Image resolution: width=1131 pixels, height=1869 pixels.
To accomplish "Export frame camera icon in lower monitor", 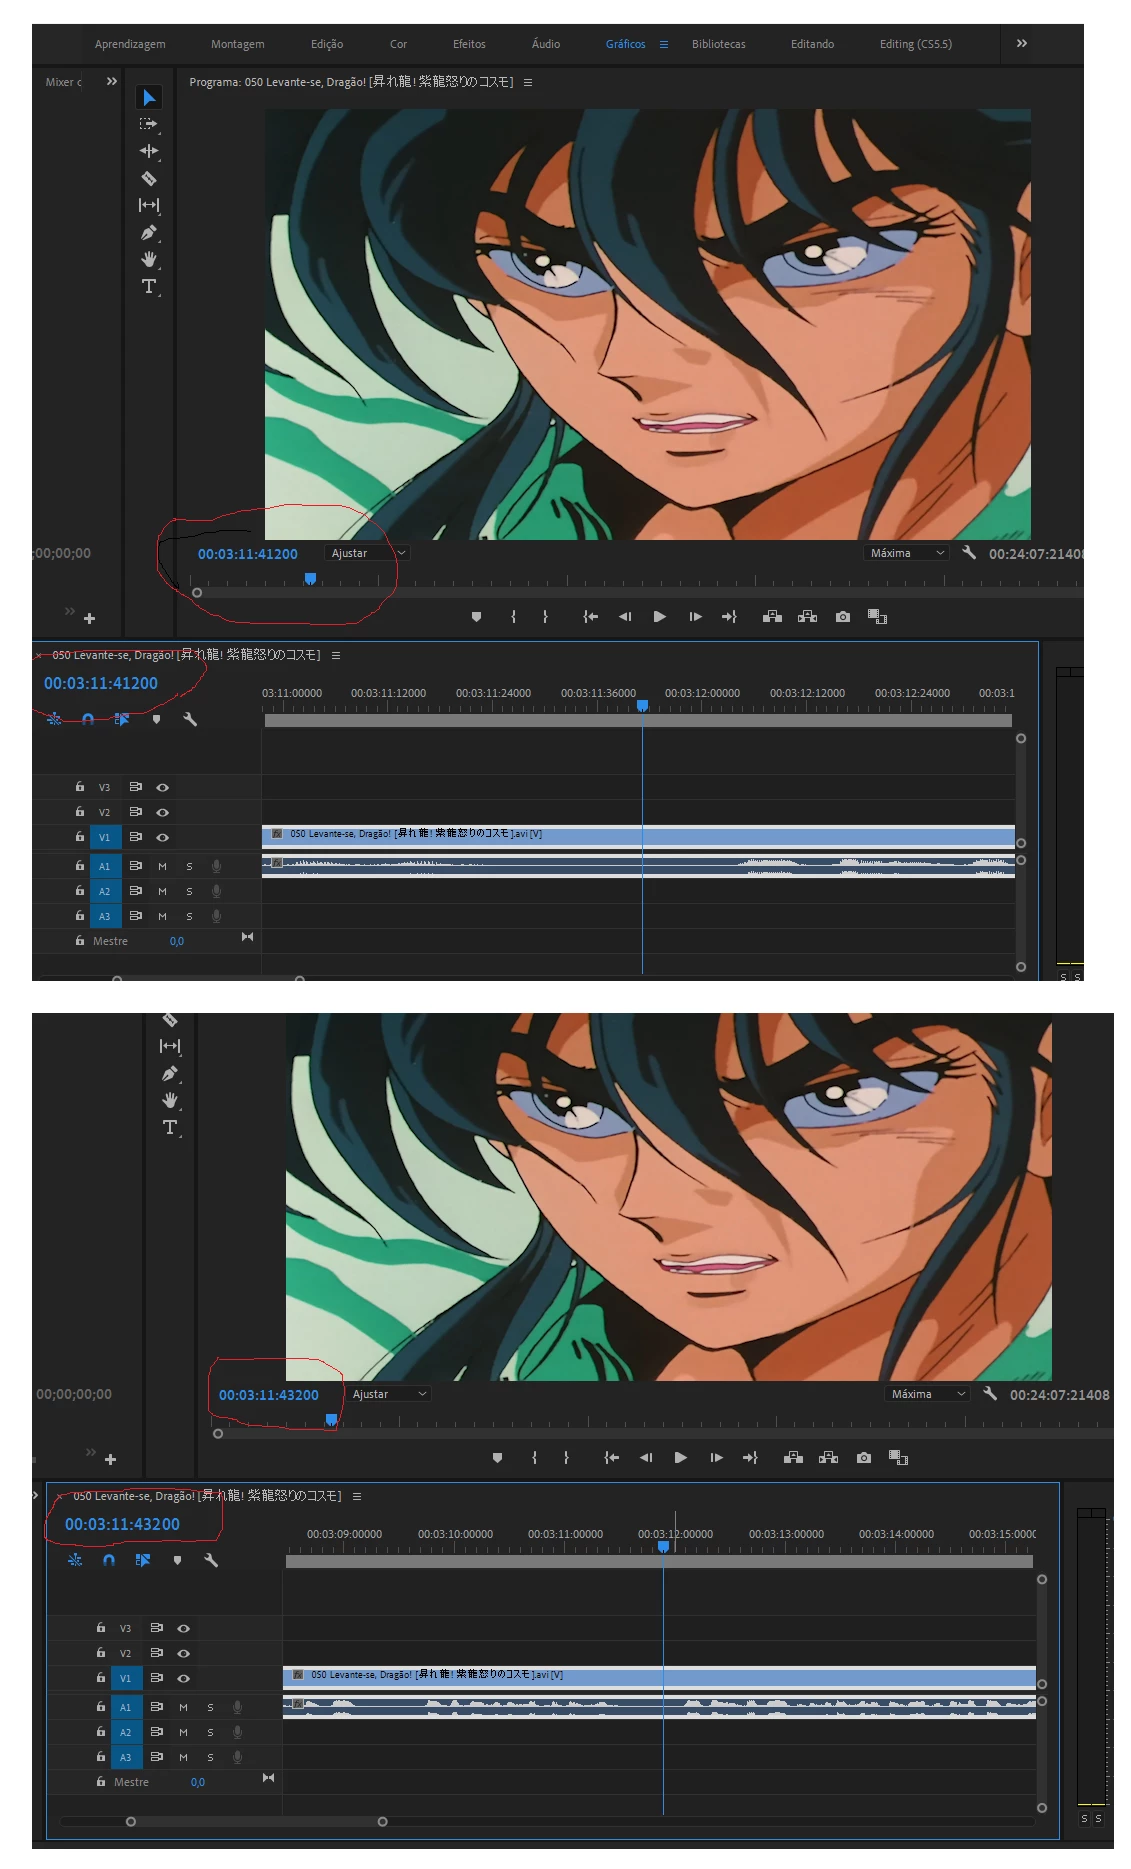I will click(x=864, y=1458).
